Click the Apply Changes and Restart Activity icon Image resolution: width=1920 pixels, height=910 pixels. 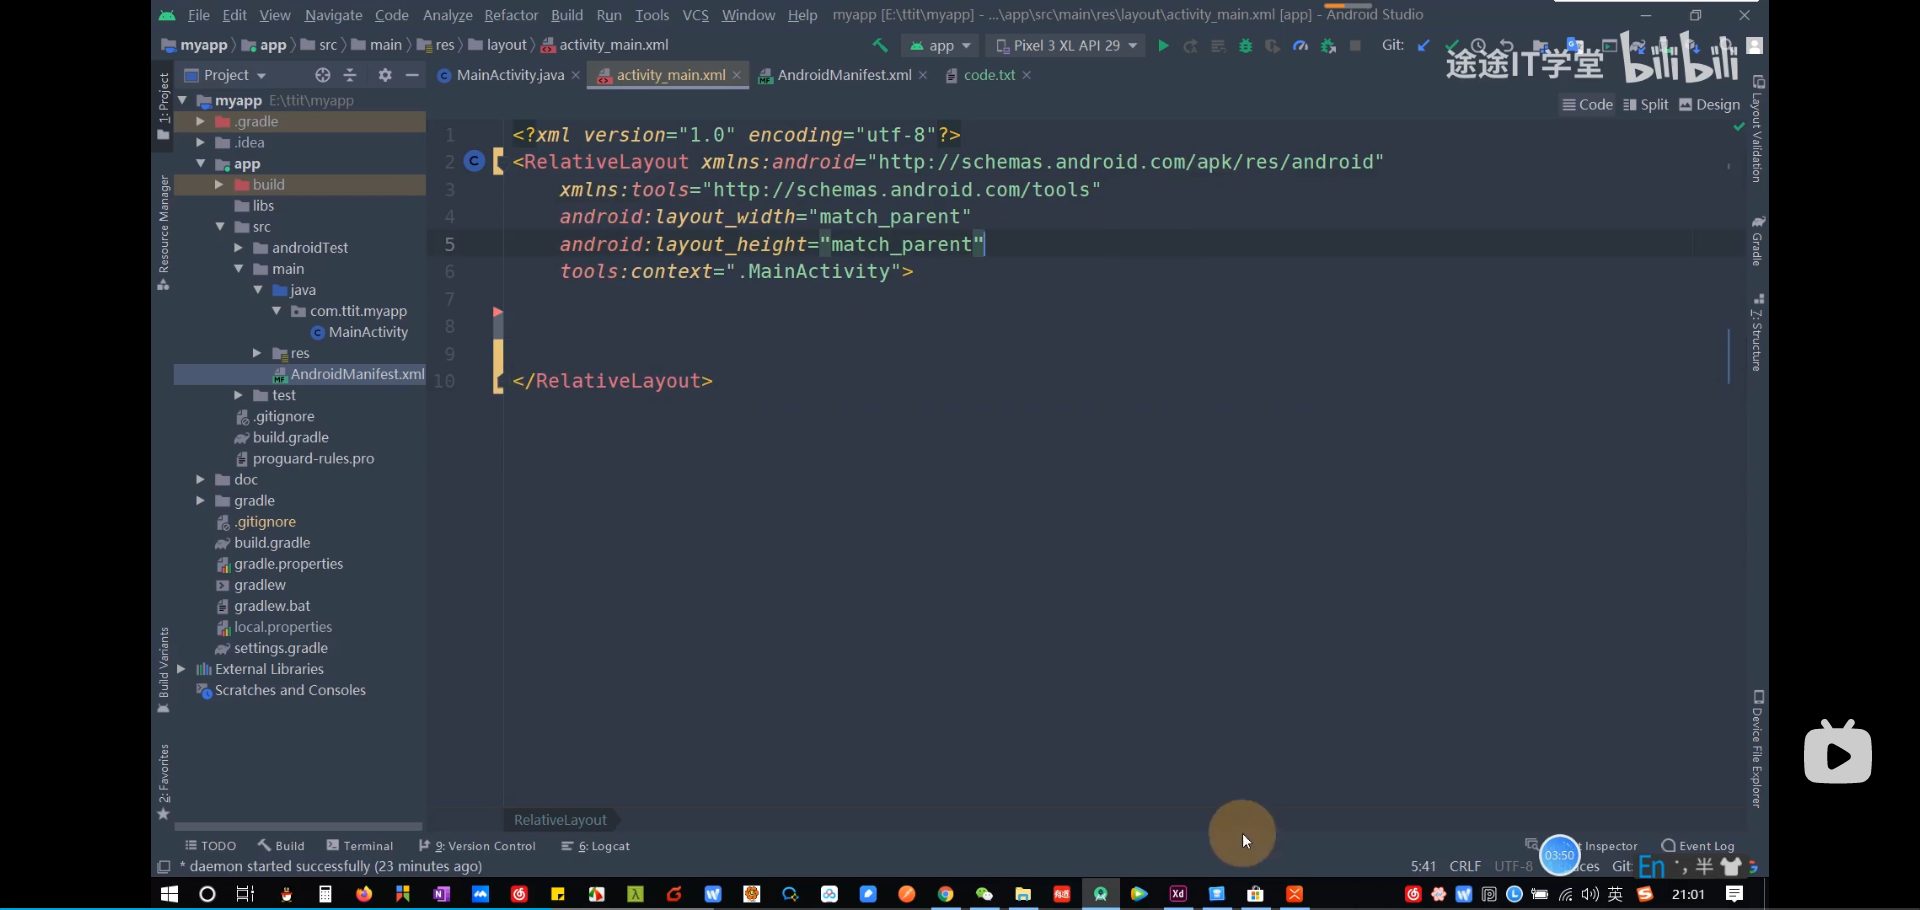tap(1190, 46)
